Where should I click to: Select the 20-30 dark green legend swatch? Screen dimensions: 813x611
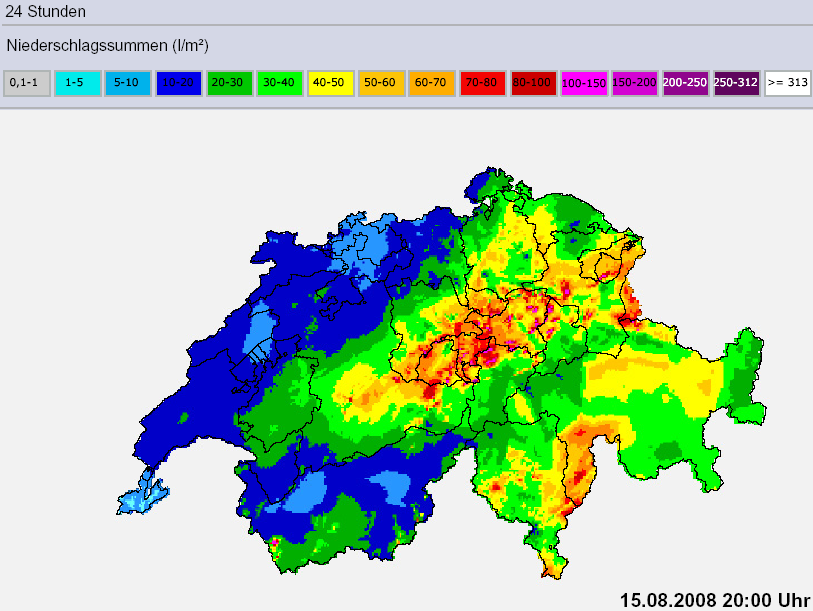(229, 83)
